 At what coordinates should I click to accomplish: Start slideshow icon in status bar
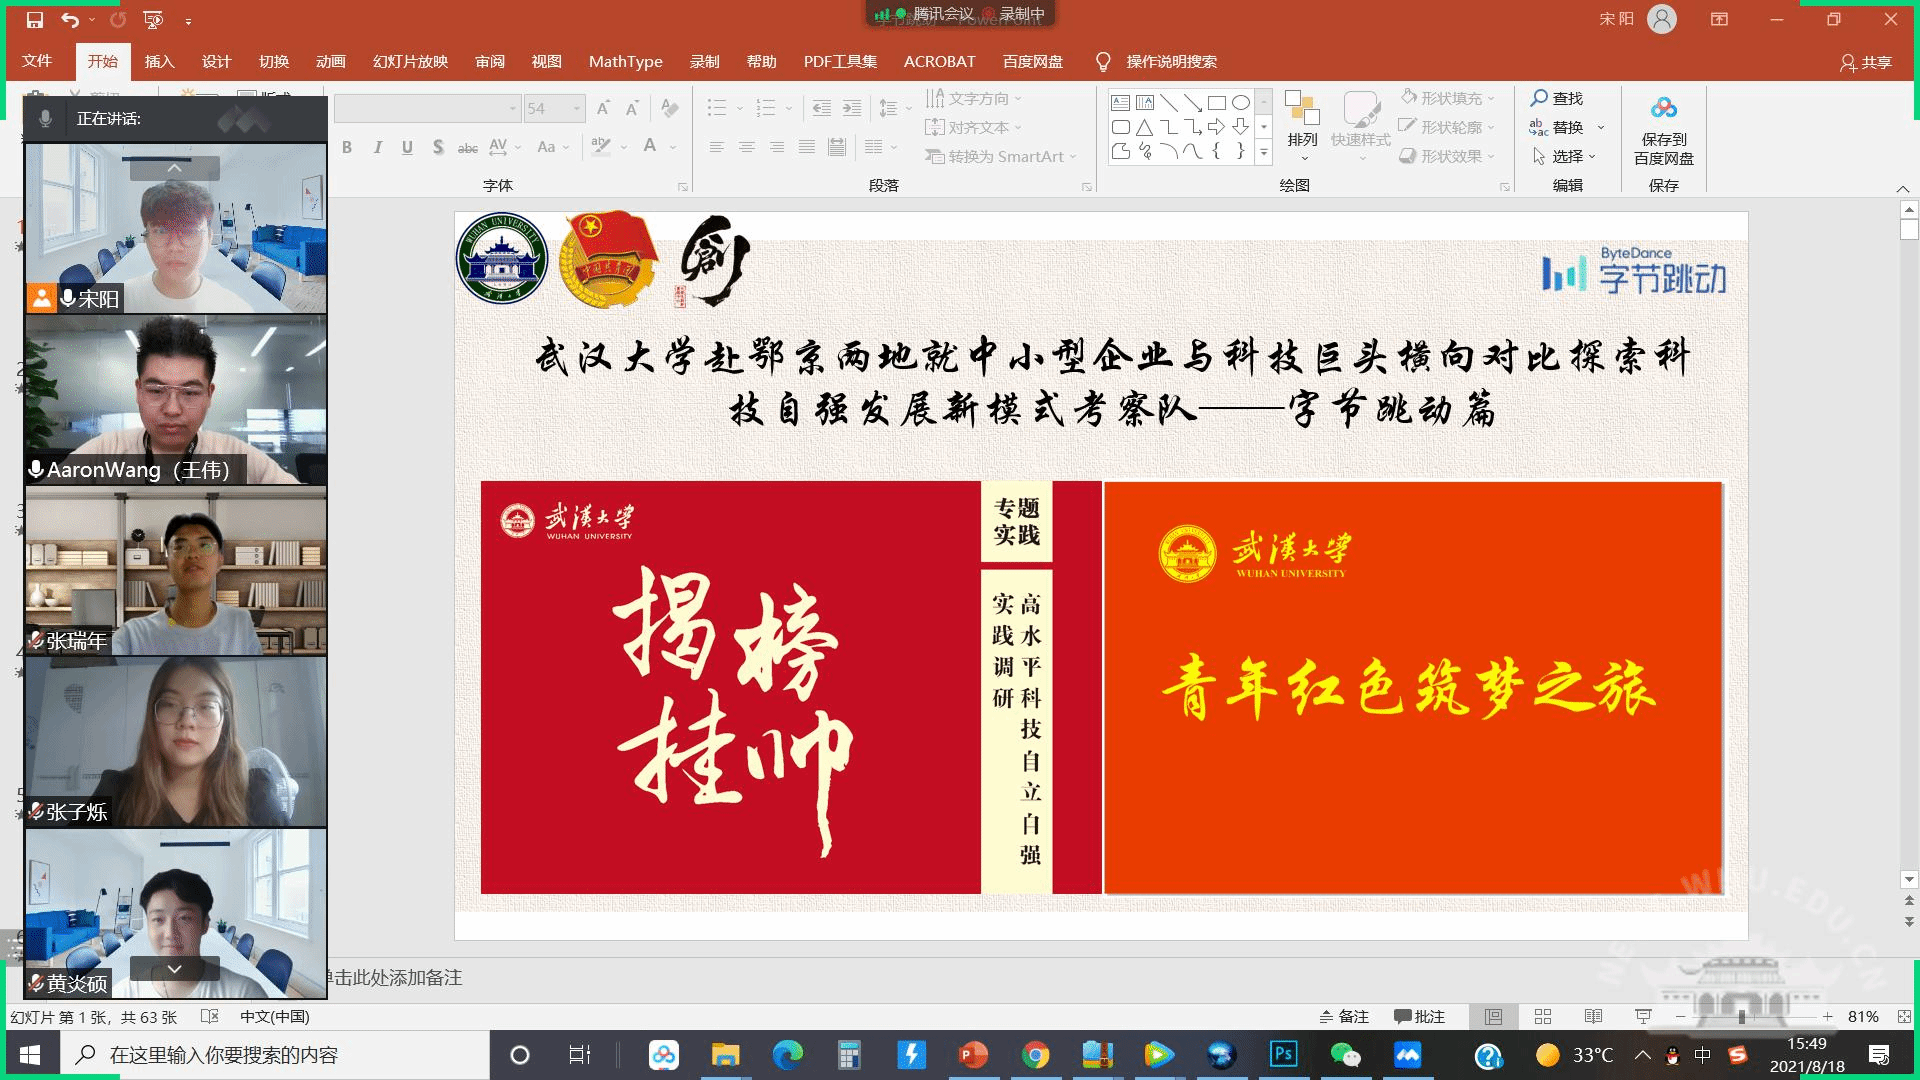[1643, 1016]
